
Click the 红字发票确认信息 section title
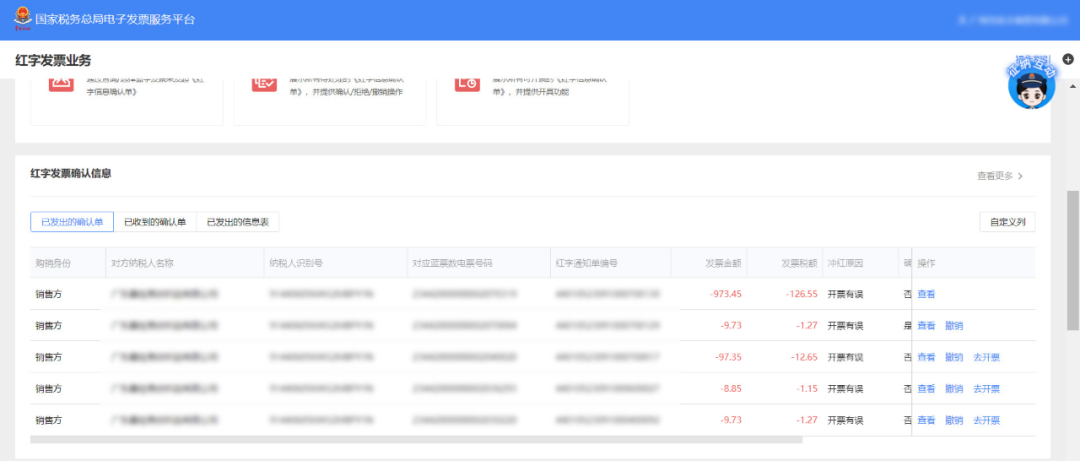(71, 174)
